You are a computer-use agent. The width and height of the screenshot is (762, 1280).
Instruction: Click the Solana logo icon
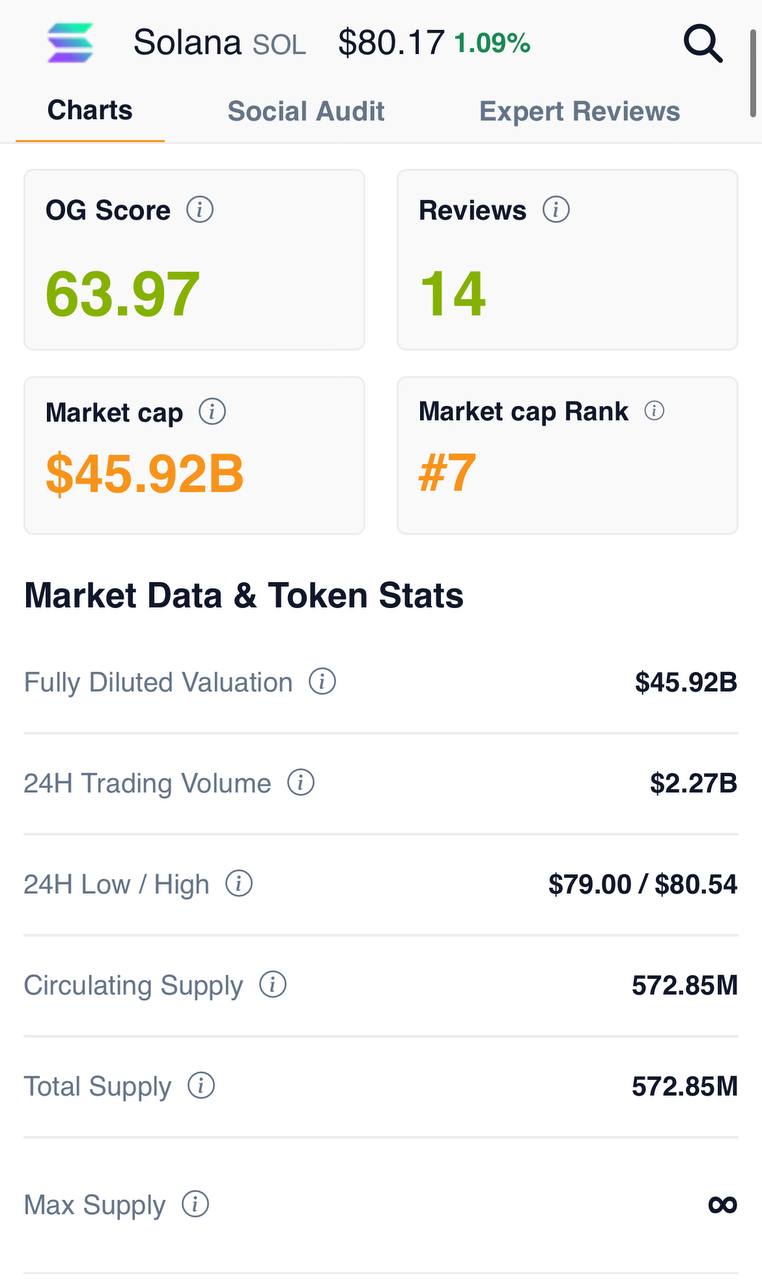[70, 43]
